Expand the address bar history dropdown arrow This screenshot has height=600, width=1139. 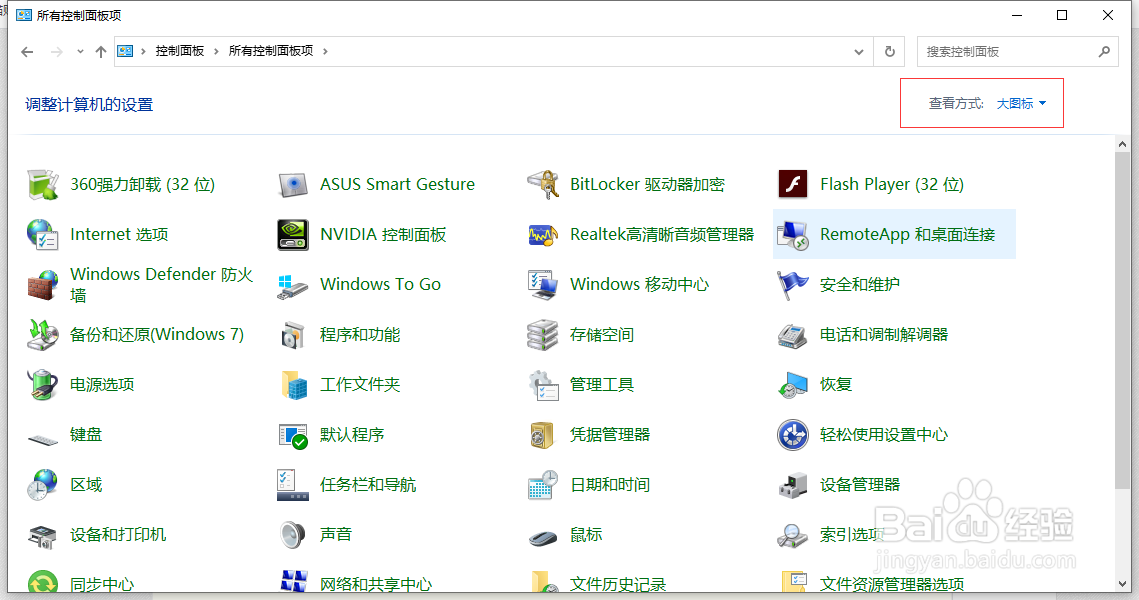[859, 52]
